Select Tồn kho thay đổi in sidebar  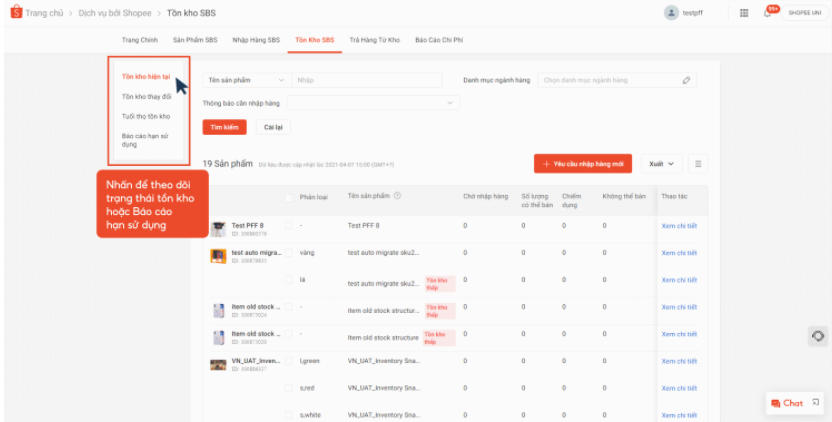(146, 97)
